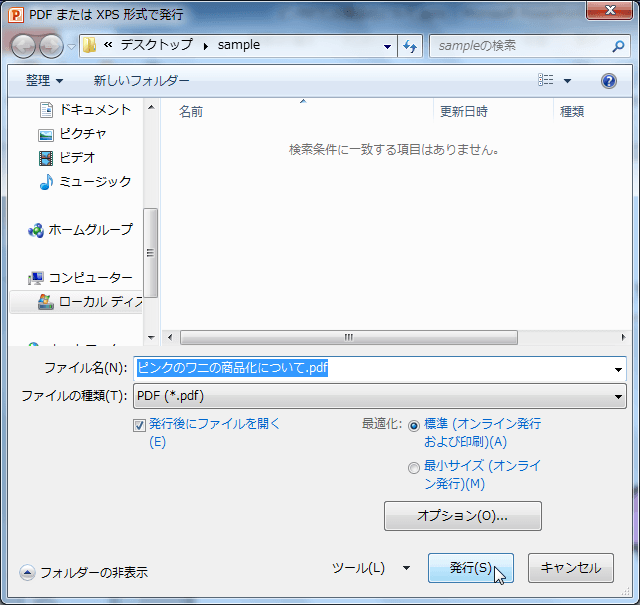This screenshot has width=640, height=605.
Task: Toggle 発行後にファイルを開く checkbox
Action: (139, 425)
